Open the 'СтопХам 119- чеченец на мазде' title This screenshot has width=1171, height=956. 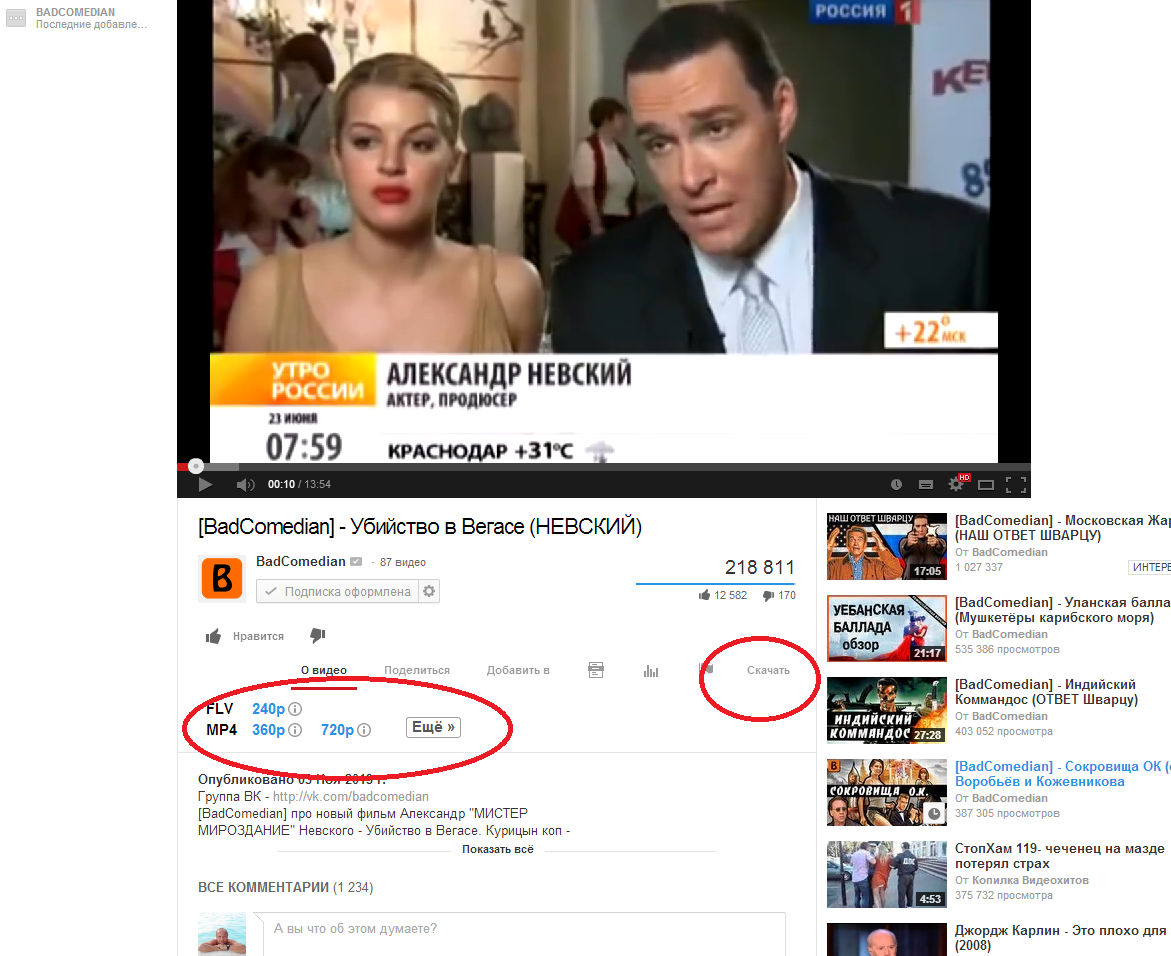tap(1060, 856)
